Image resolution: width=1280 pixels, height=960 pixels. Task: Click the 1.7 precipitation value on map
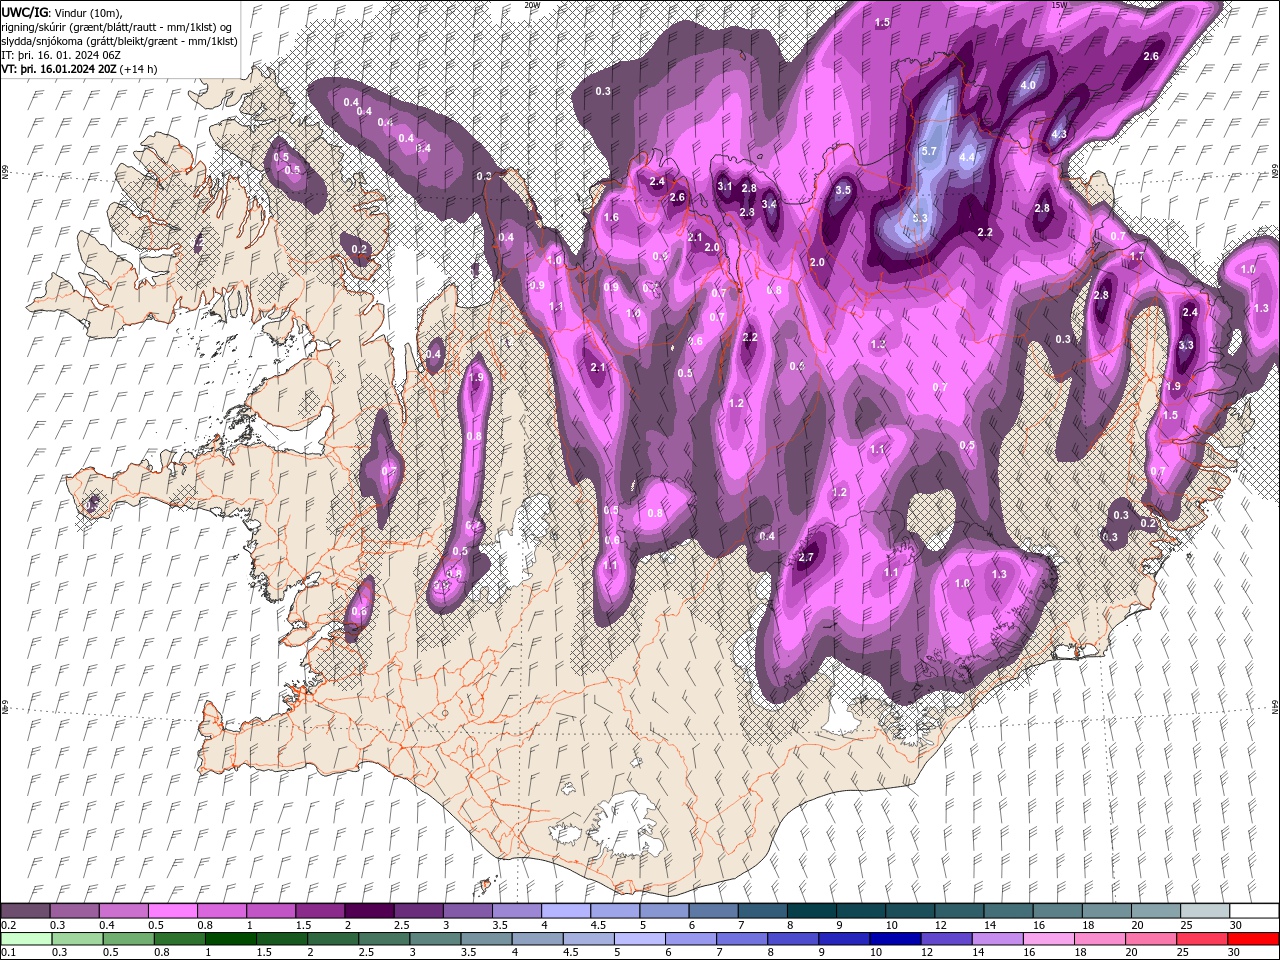coord(1136,257)
